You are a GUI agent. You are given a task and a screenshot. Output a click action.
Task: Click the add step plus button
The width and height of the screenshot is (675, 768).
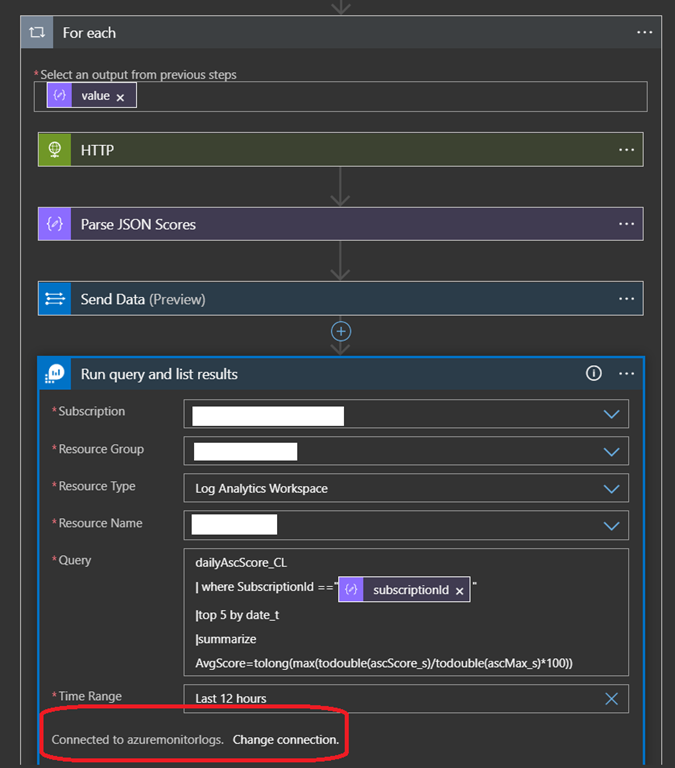tap(341, 330)
